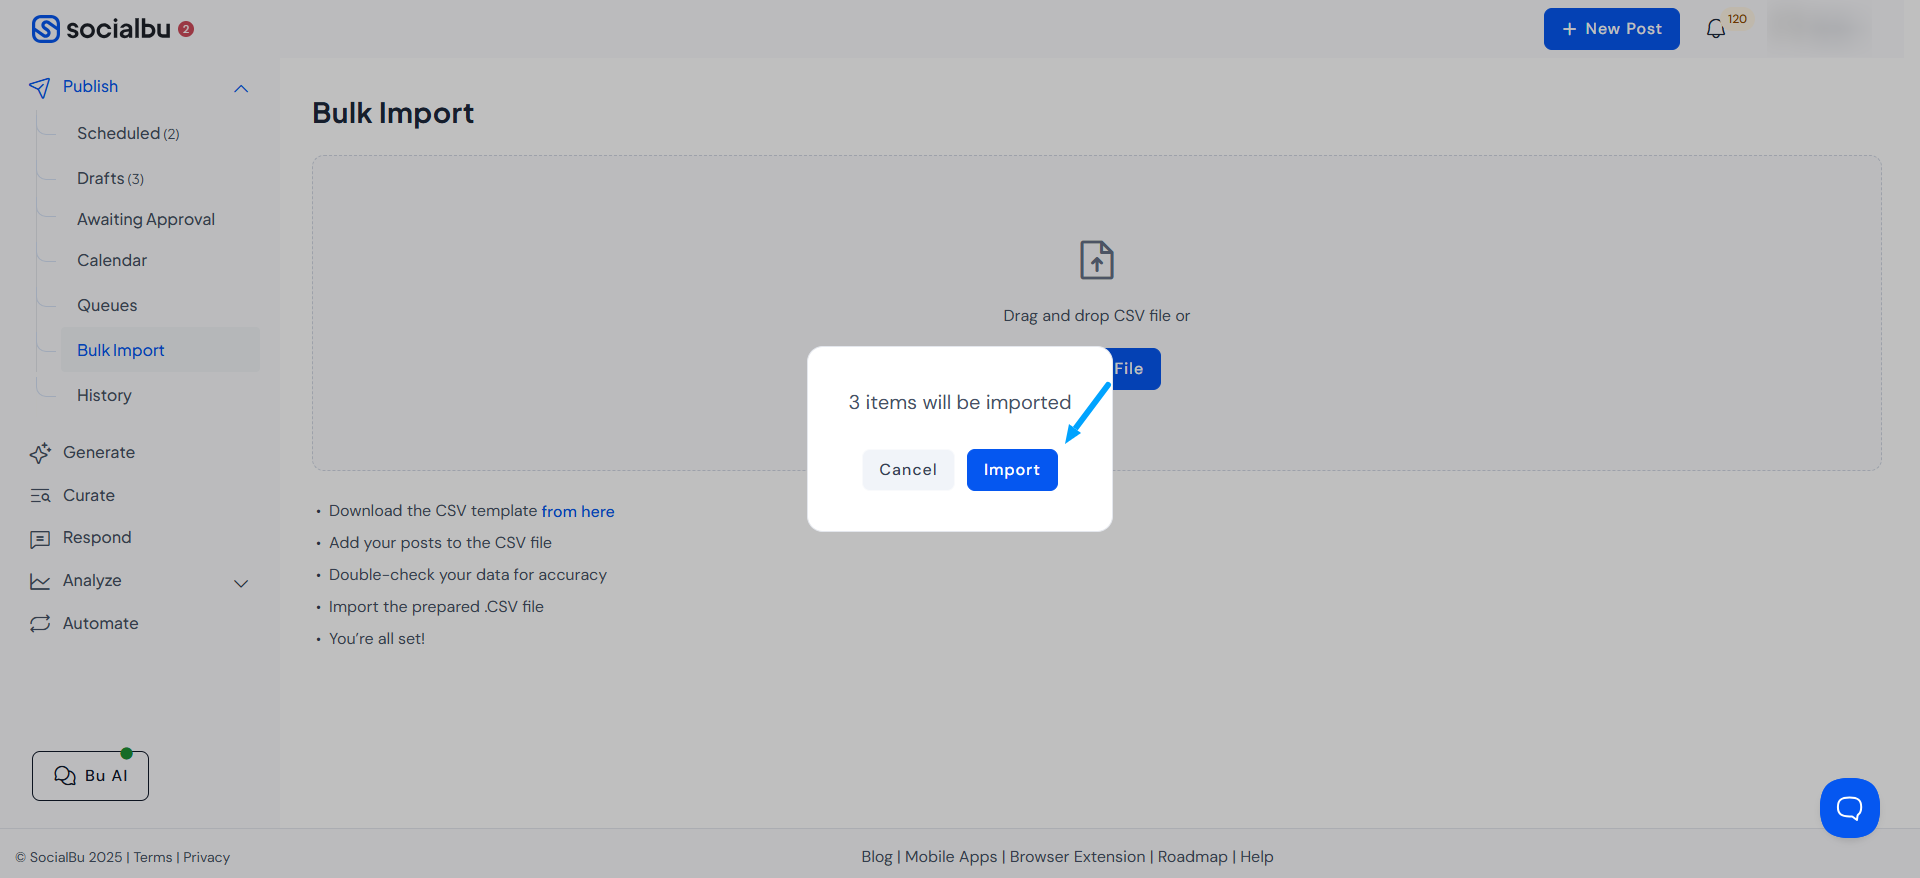1920x878 pixels.
Task: Click the Generate sparkle icon
Action: tap(40, 453)
